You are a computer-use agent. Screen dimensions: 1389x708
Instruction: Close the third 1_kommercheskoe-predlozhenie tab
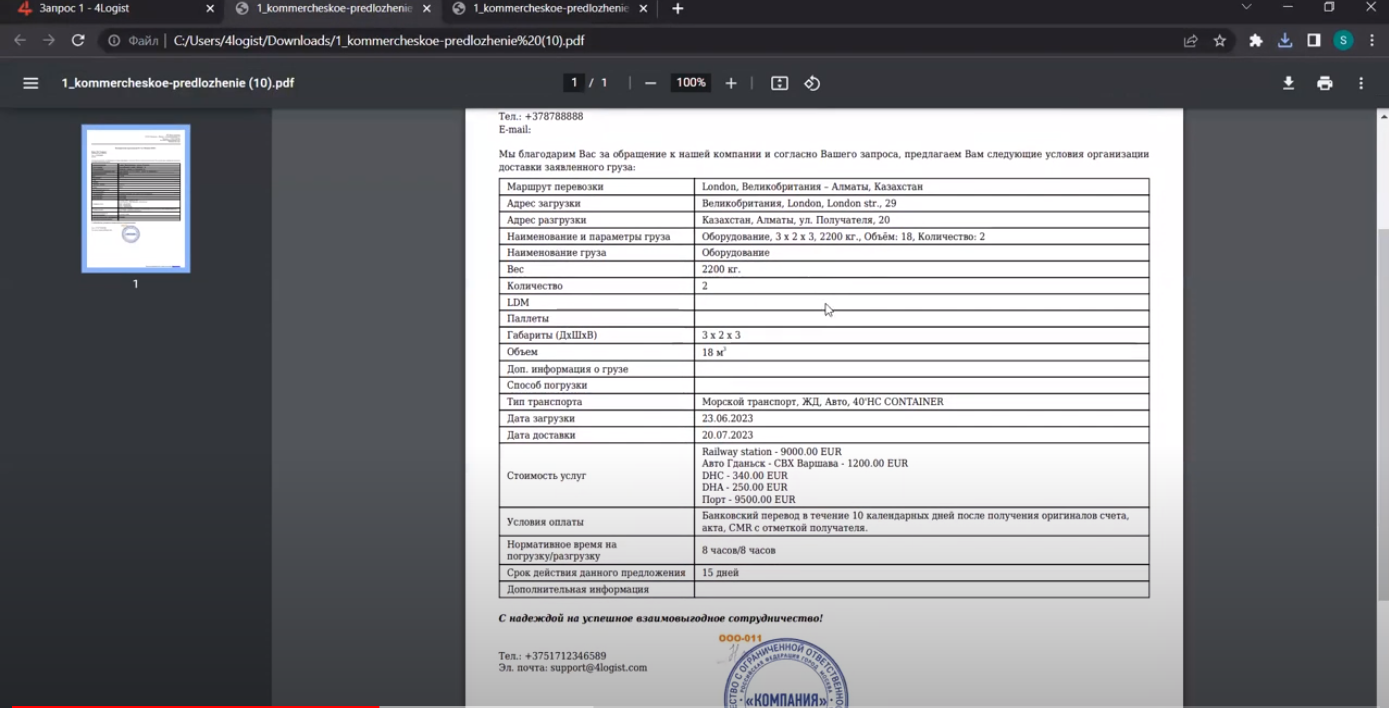coord(643,8)
